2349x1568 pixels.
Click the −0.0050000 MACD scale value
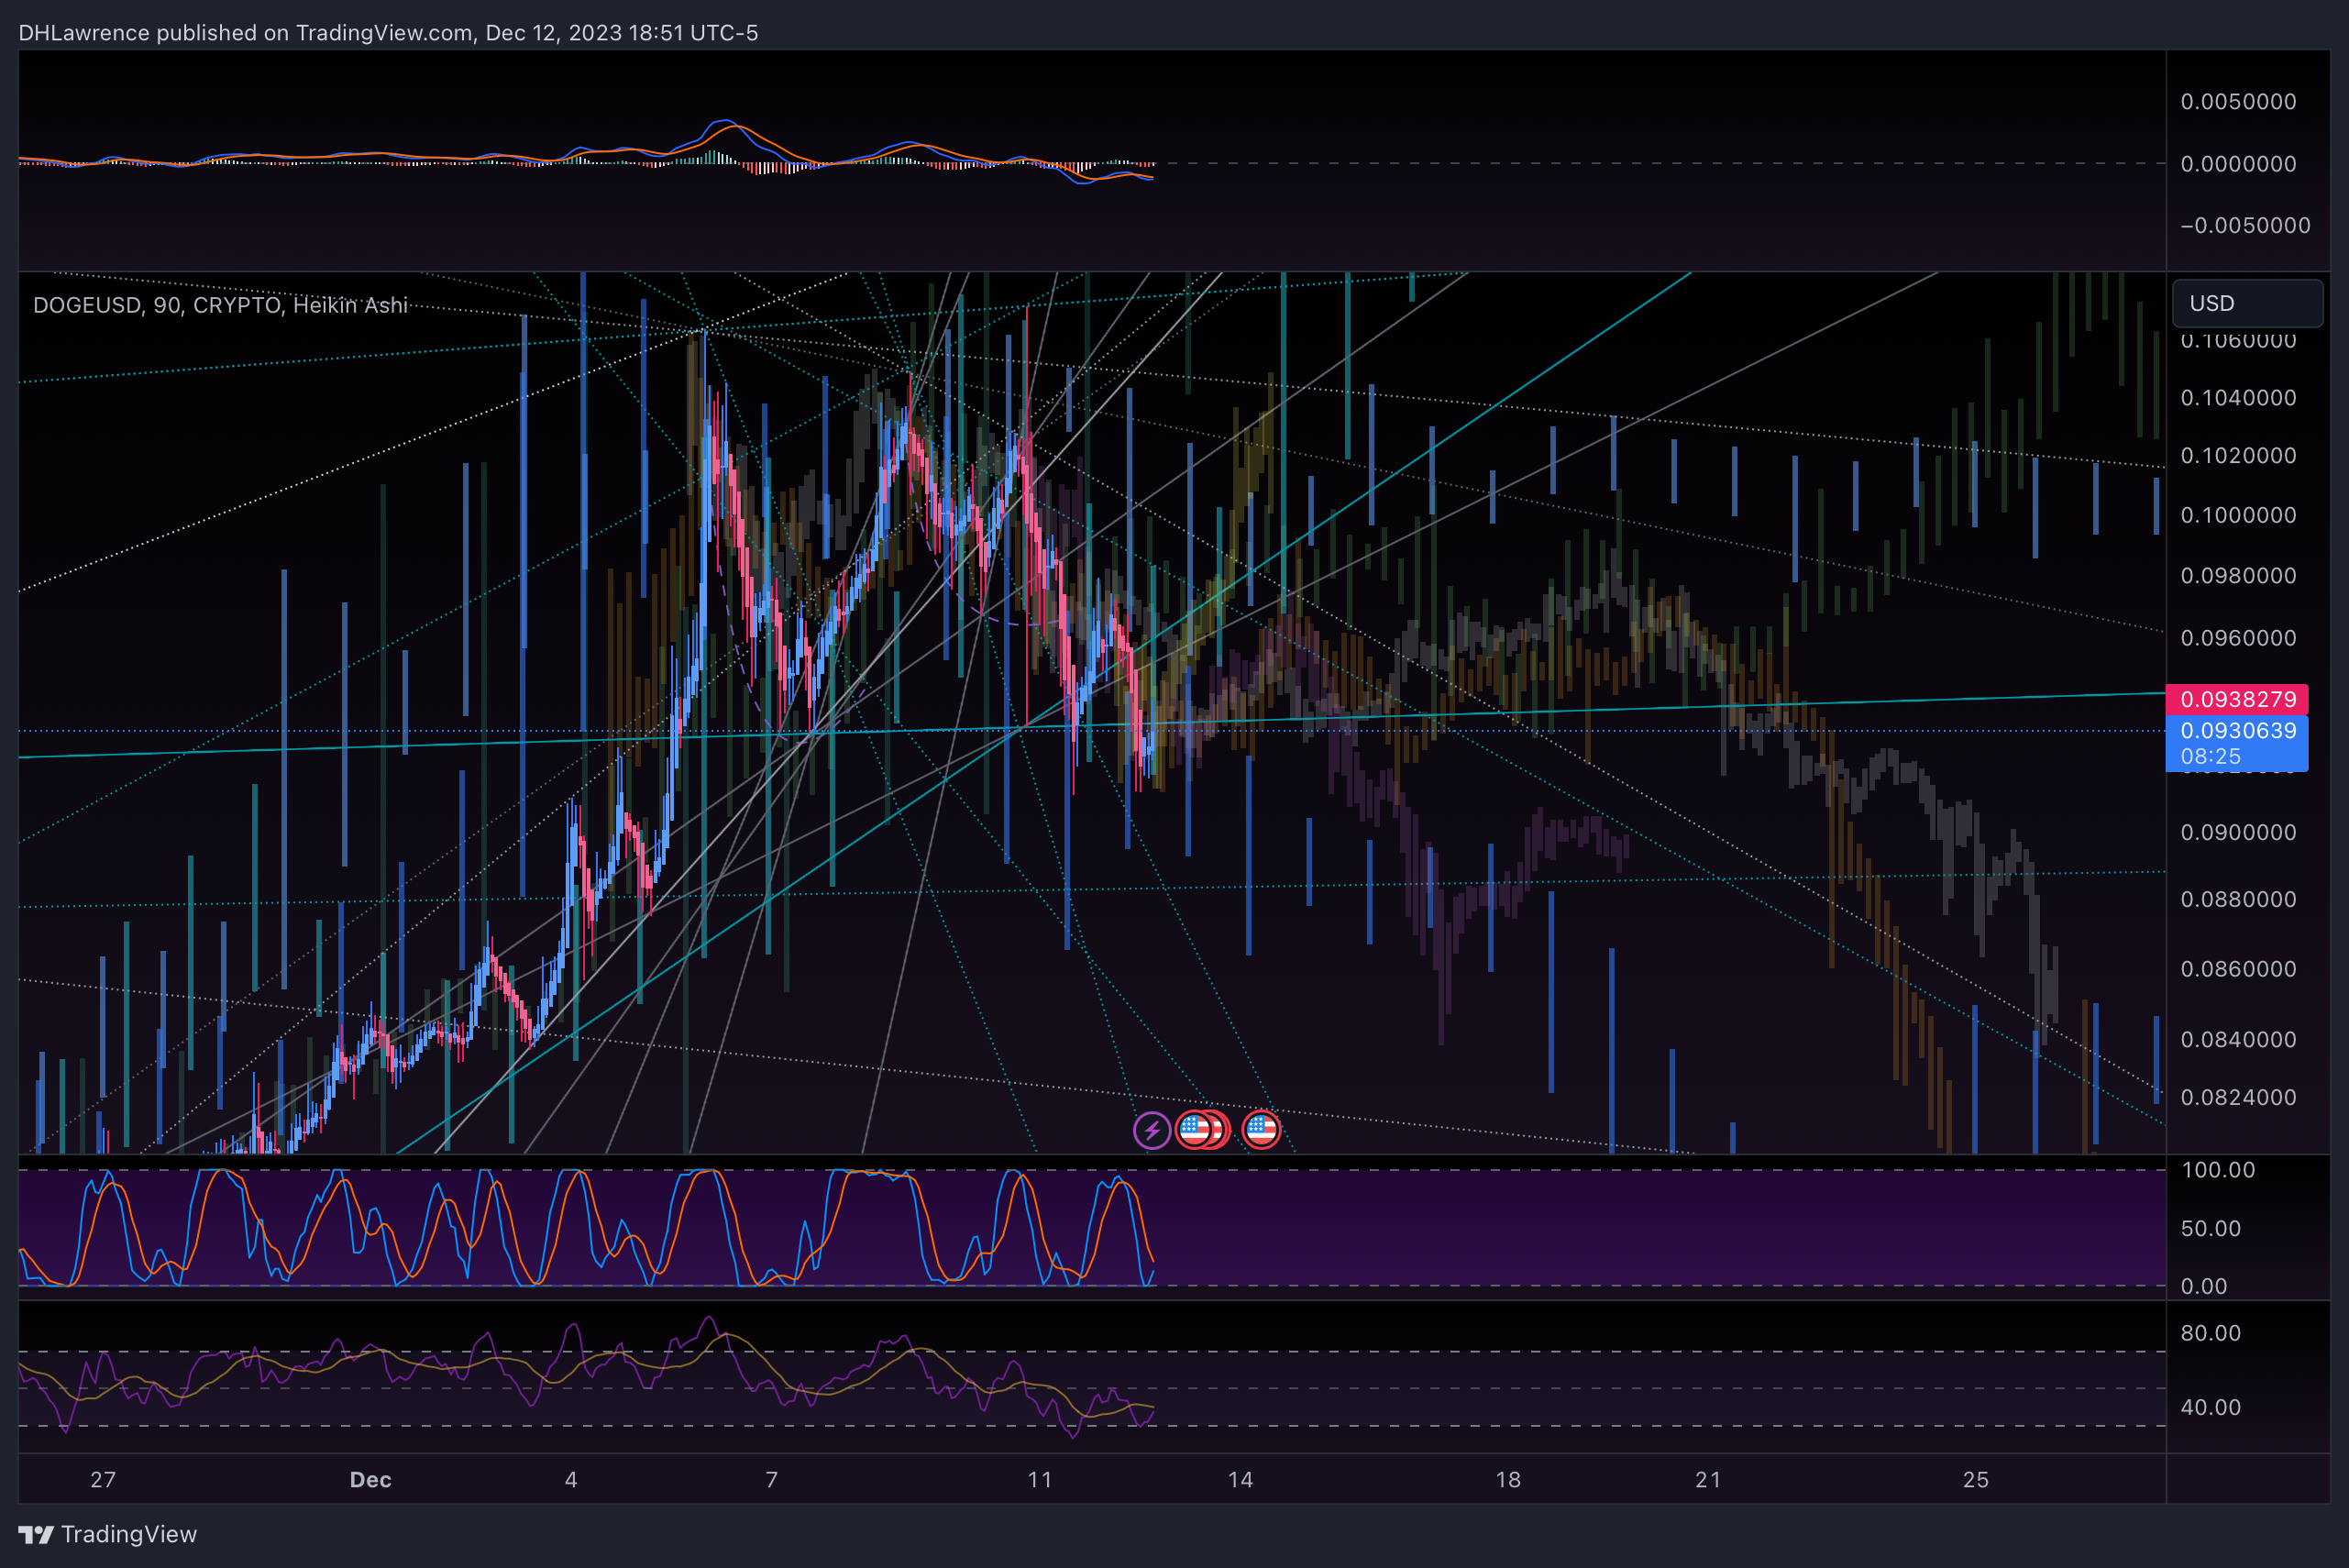click(2245, 226)
